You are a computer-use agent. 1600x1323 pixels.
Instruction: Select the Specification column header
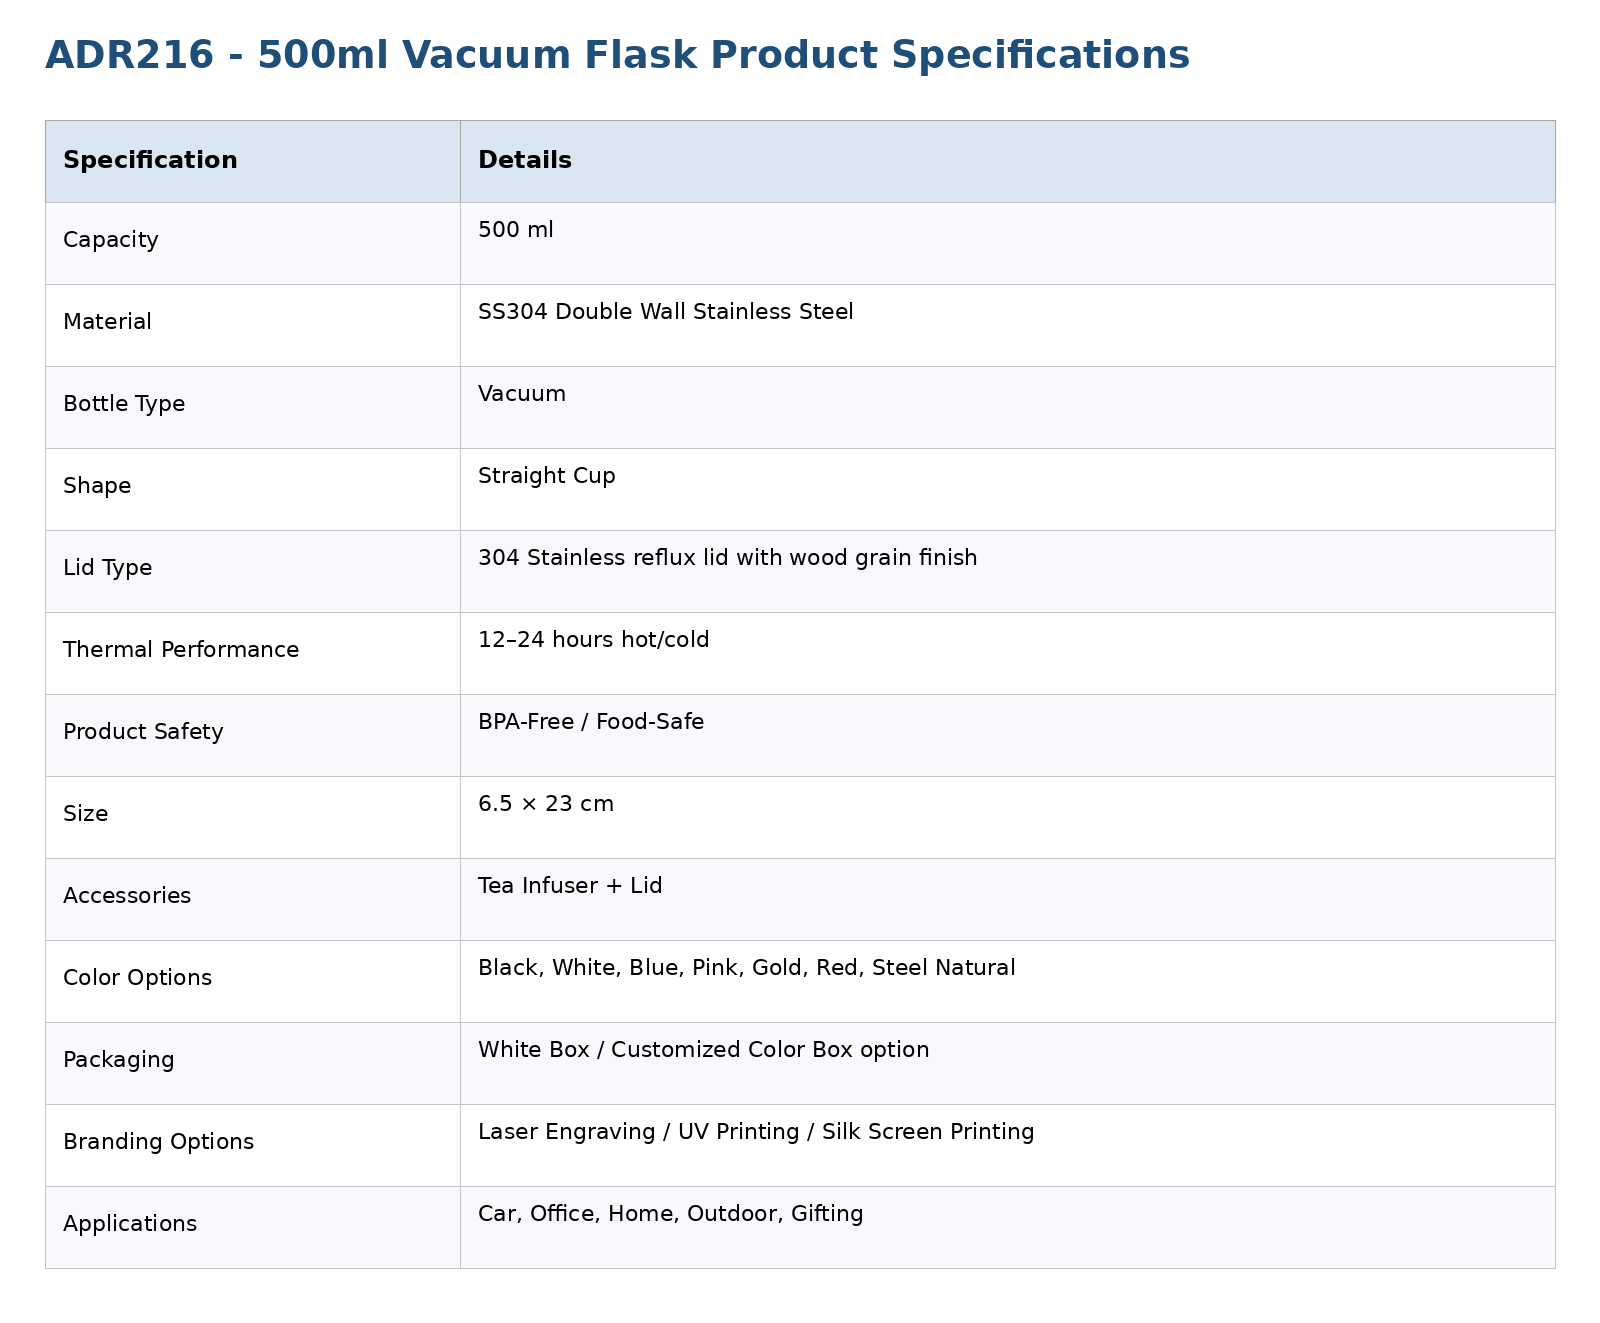(150, 161)
